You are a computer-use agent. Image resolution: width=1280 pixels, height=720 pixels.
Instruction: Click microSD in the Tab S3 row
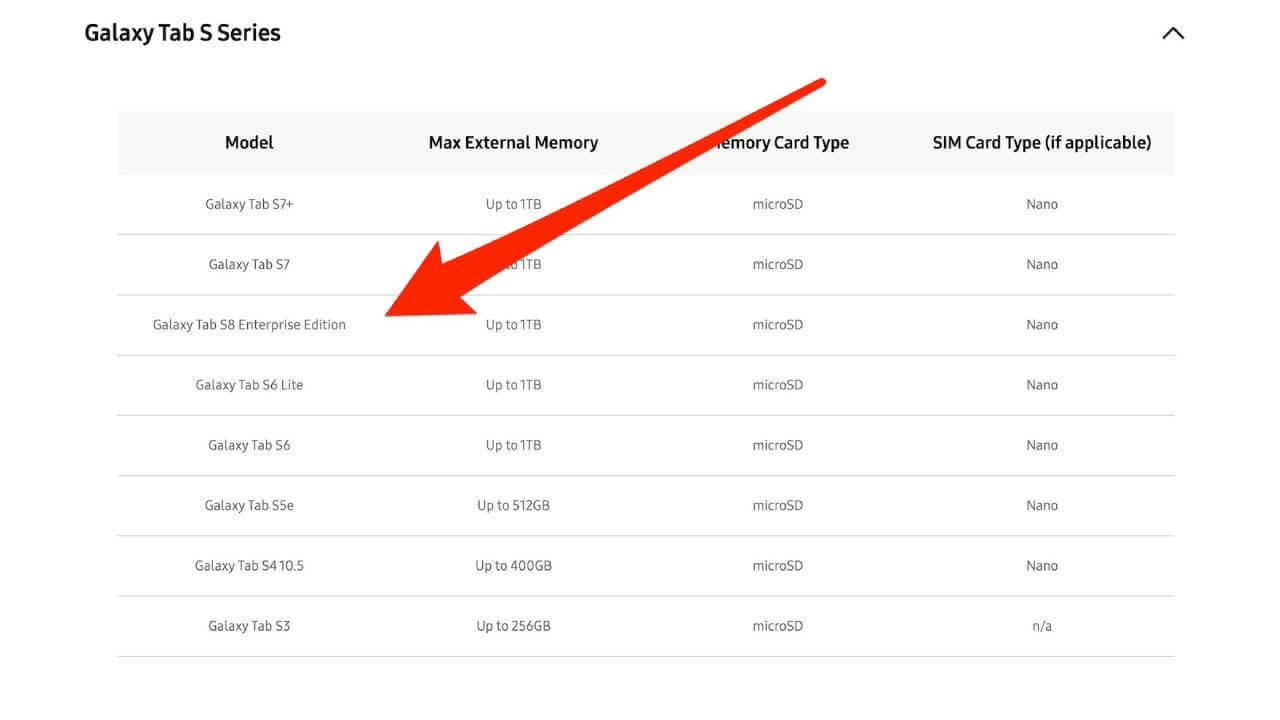point(778,626)
